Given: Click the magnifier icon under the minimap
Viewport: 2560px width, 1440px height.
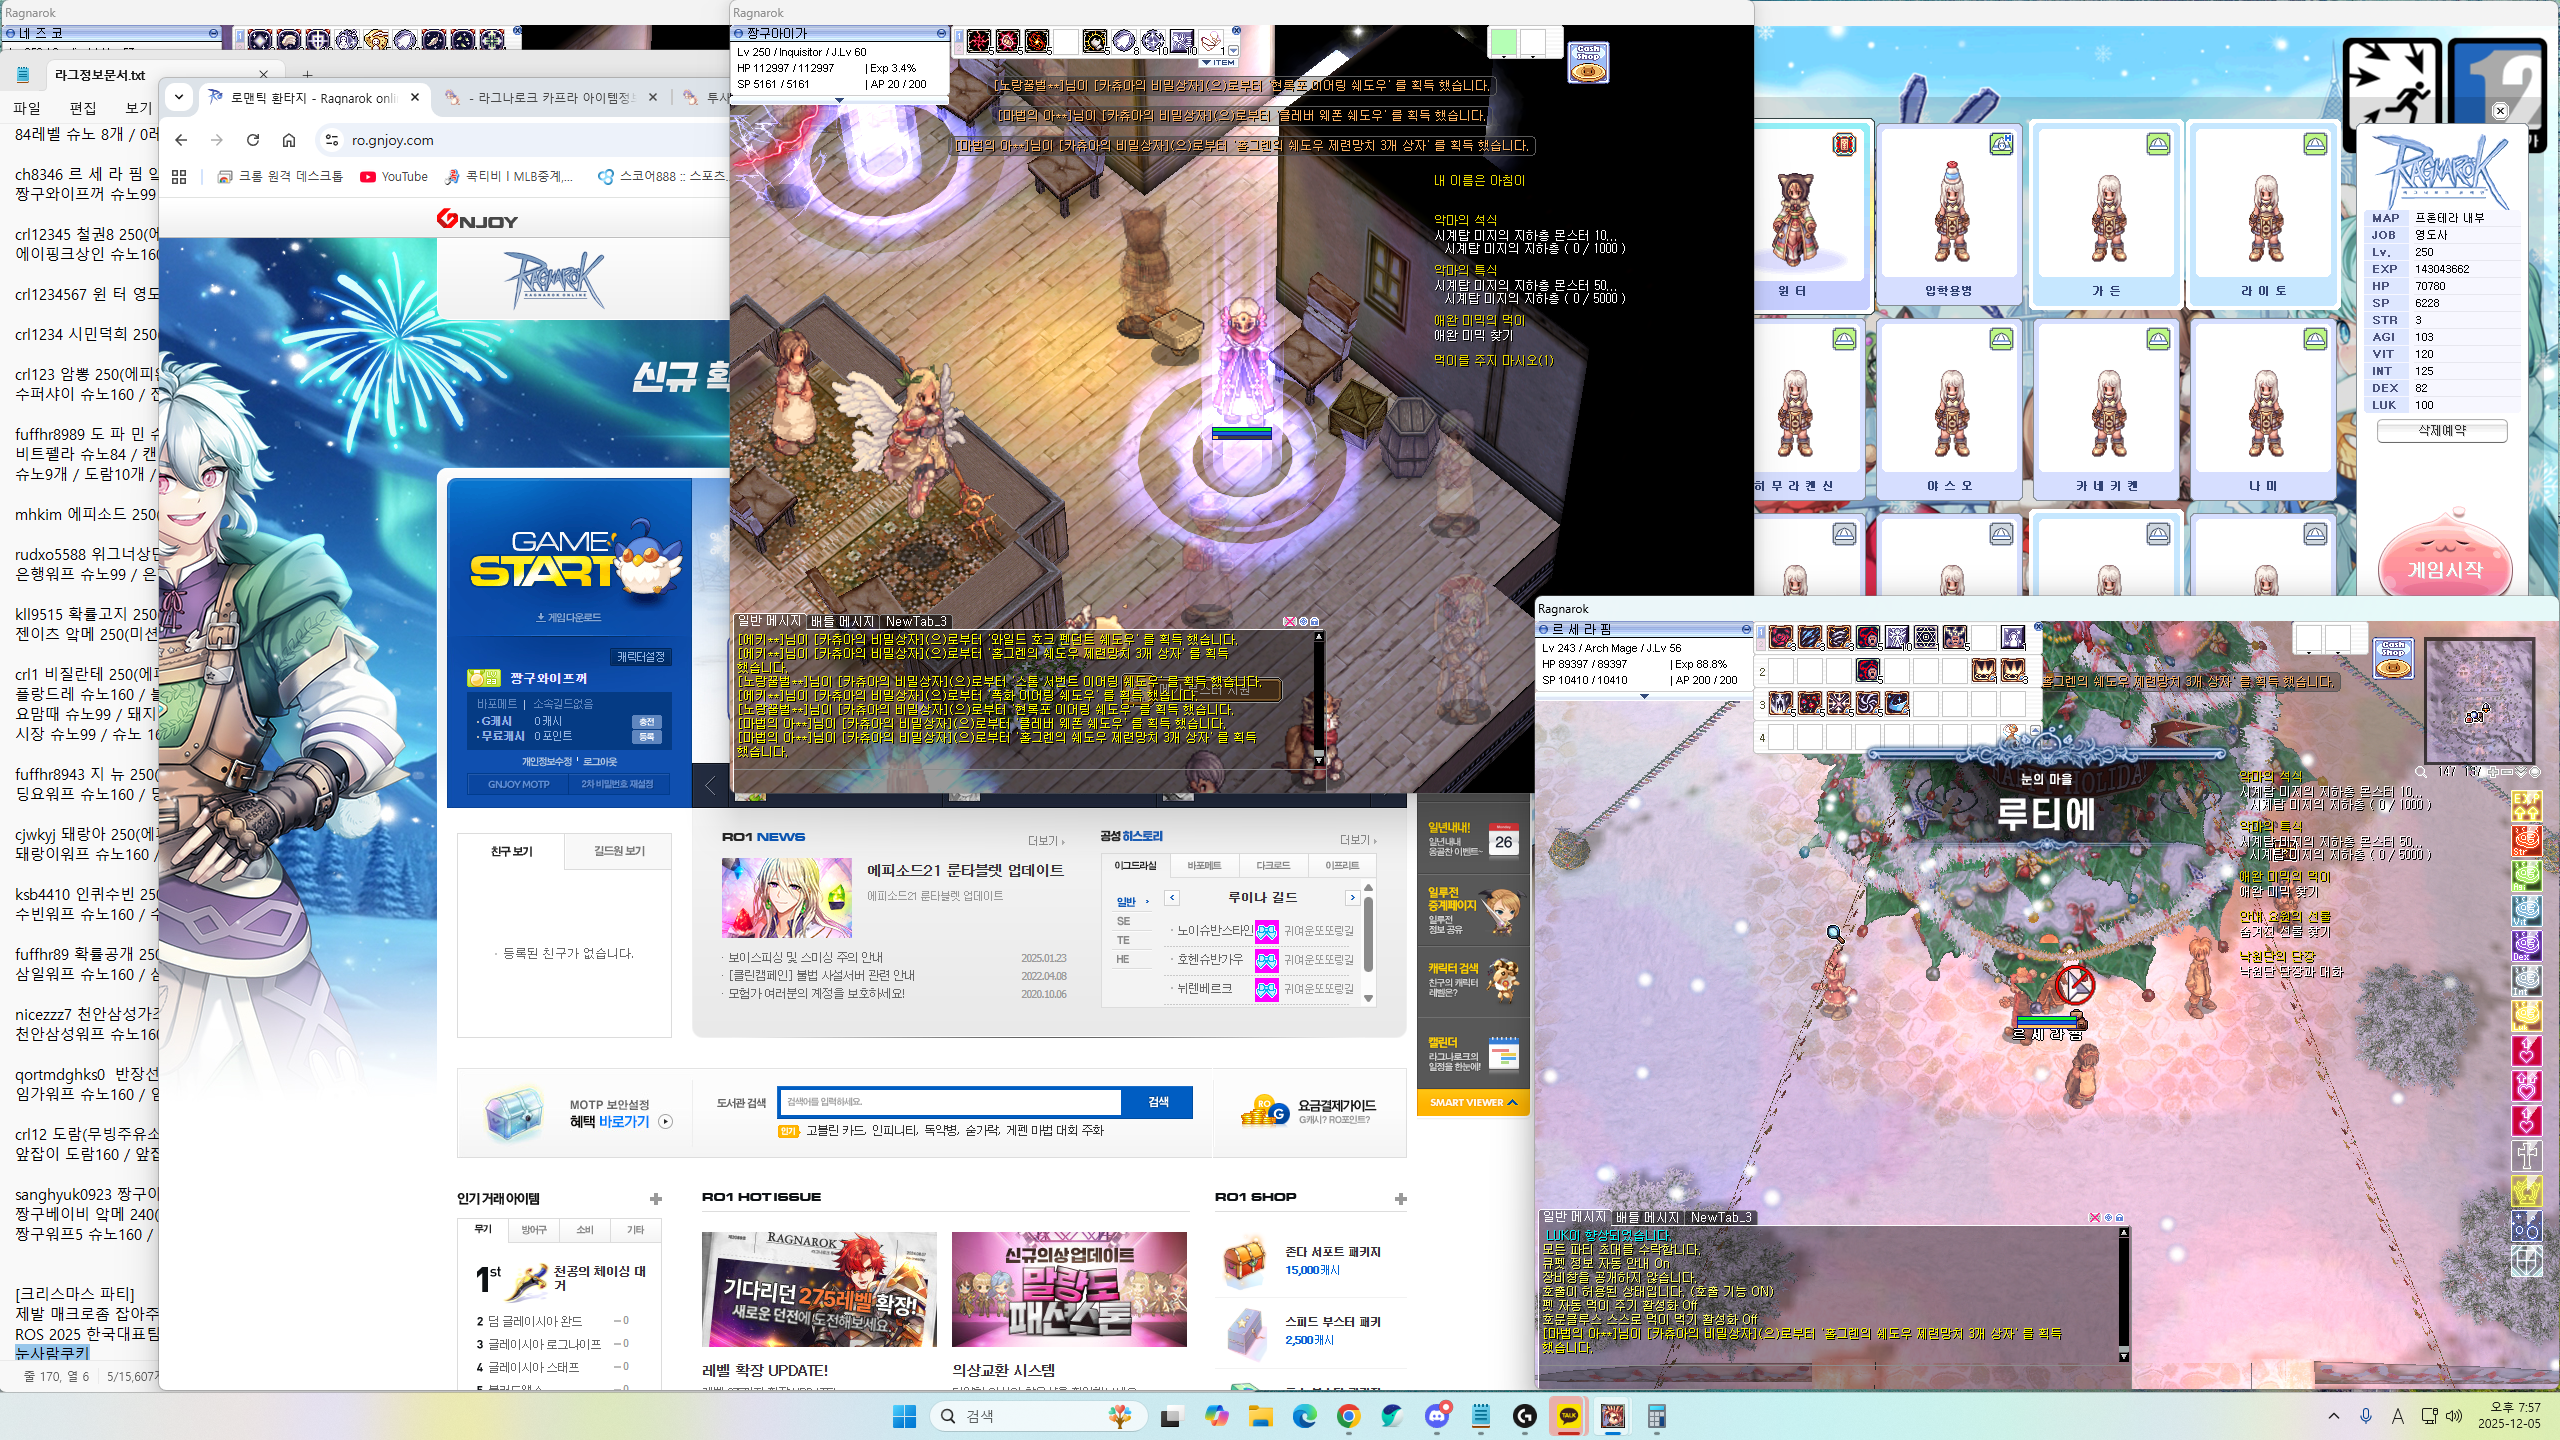Looking at the screenshot, I should point(2421,772).
